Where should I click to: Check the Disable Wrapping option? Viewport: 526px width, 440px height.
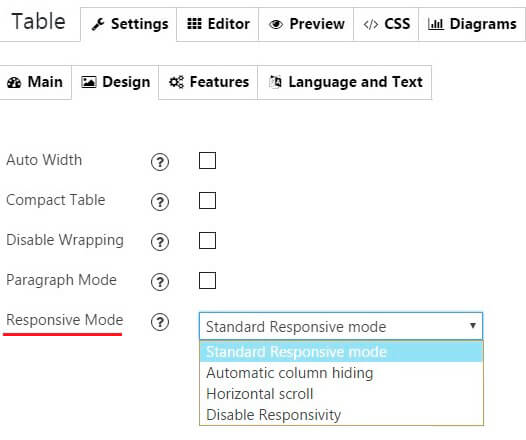click(207, 240)
